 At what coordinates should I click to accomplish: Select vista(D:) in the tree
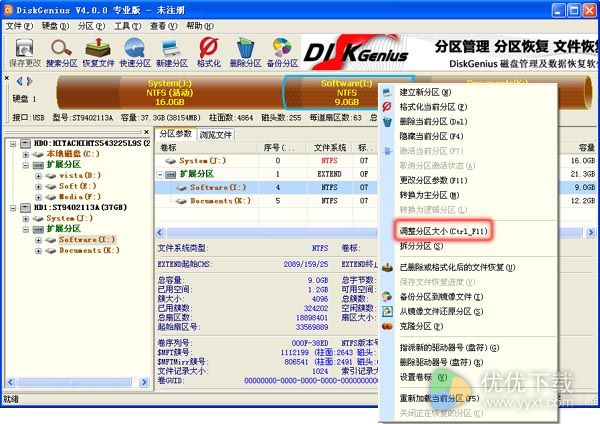pyautogui.click(x=80, y=175)
